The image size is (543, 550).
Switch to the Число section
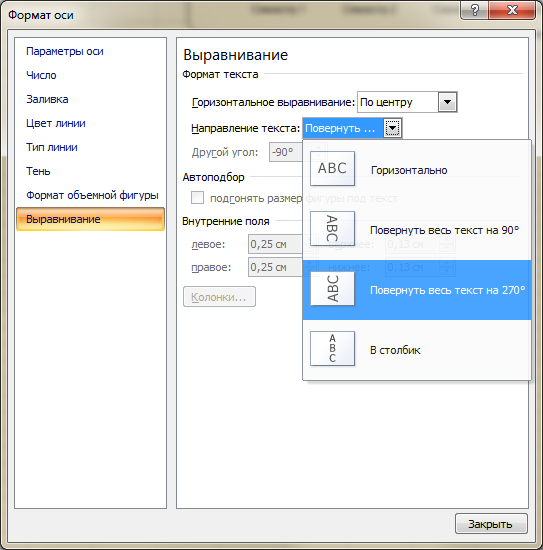[x=41, y=75]
